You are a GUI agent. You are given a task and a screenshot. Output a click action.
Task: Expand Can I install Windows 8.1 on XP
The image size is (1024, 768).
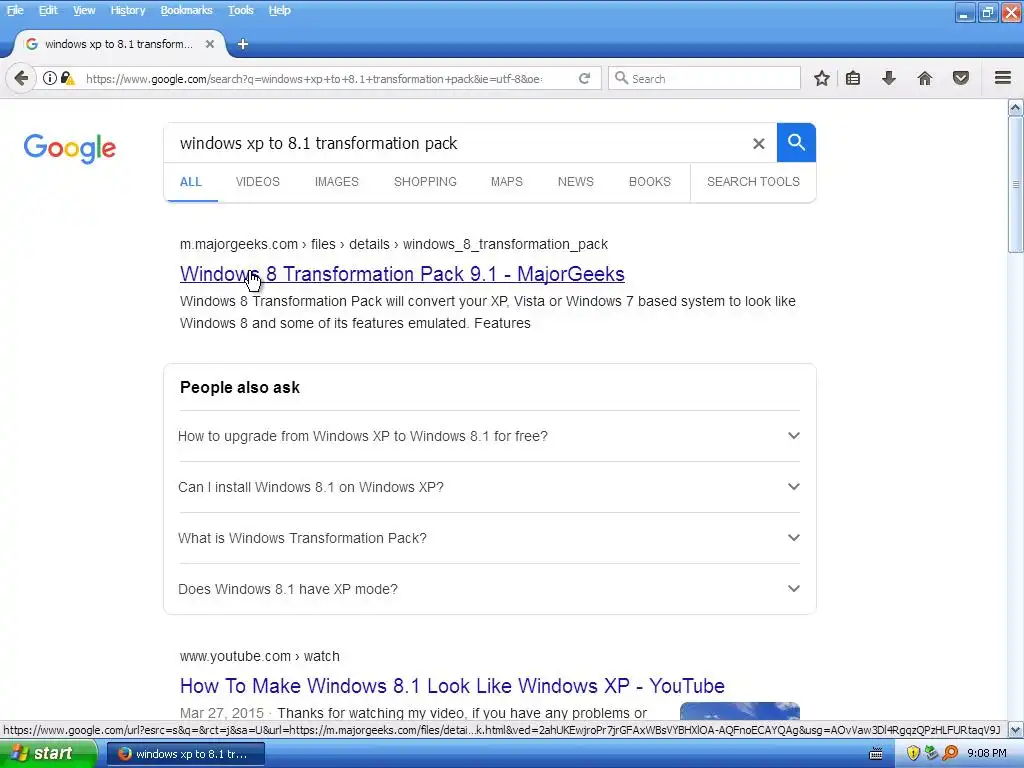[489, 487]
